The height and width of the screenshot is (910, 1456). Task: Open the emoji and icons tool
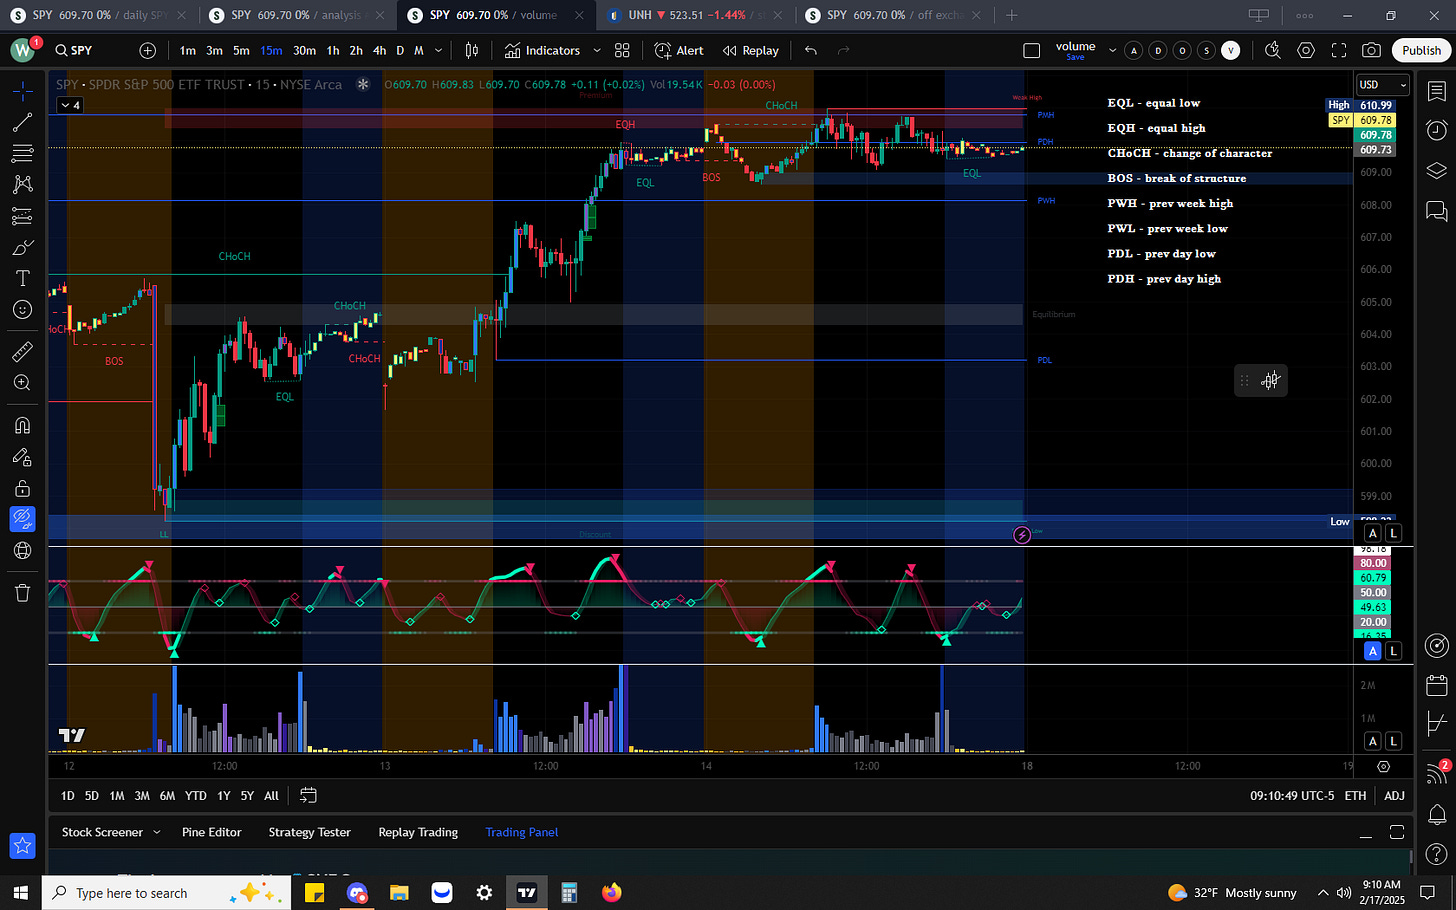pyautogui.click(x=22, y=310)
